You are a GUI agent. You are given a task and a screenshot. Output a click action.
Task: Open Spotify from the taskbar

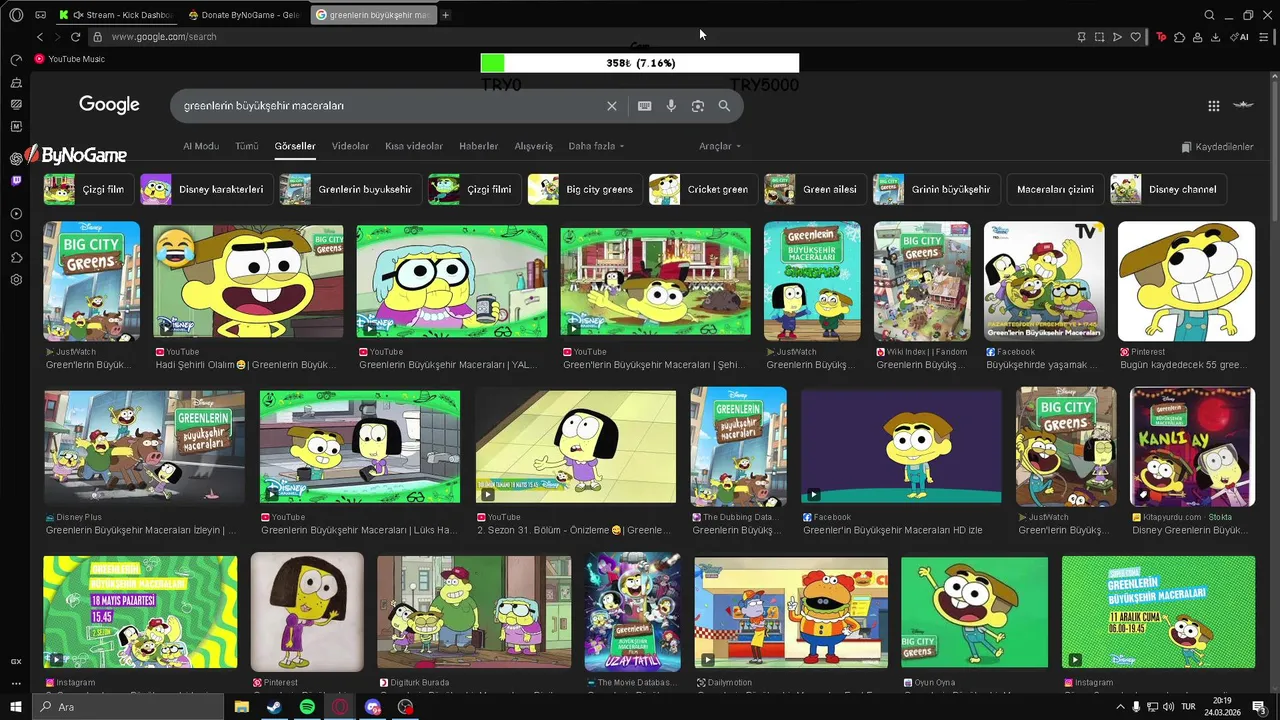click(307, 707)
